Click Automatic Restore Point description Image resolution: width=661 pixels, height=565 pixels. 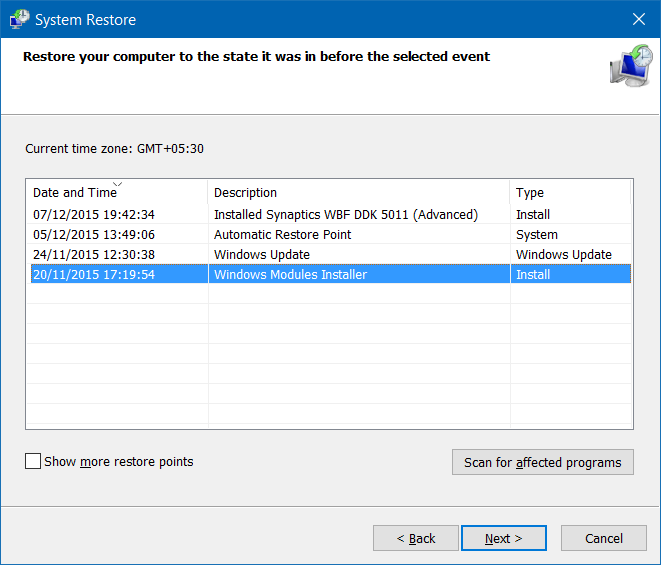click(282, 234)
